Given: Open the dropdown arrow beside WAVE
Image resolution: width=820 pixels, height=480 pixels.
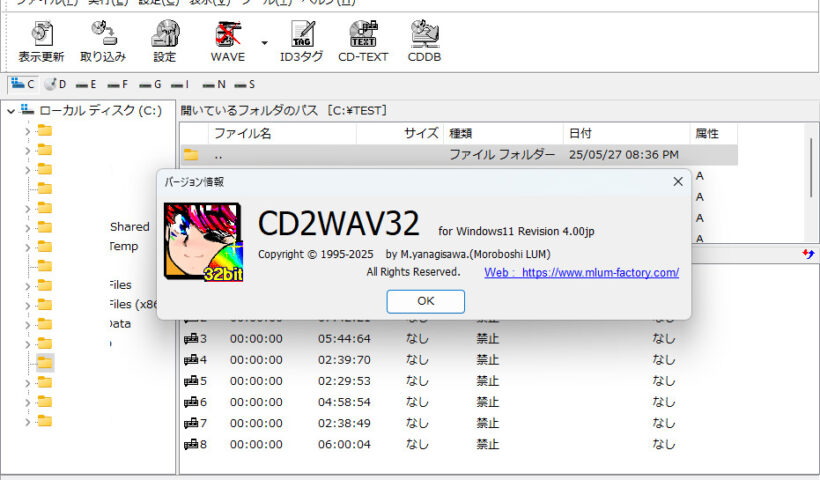Looking at the screenshot, I should tap(265, 43).
